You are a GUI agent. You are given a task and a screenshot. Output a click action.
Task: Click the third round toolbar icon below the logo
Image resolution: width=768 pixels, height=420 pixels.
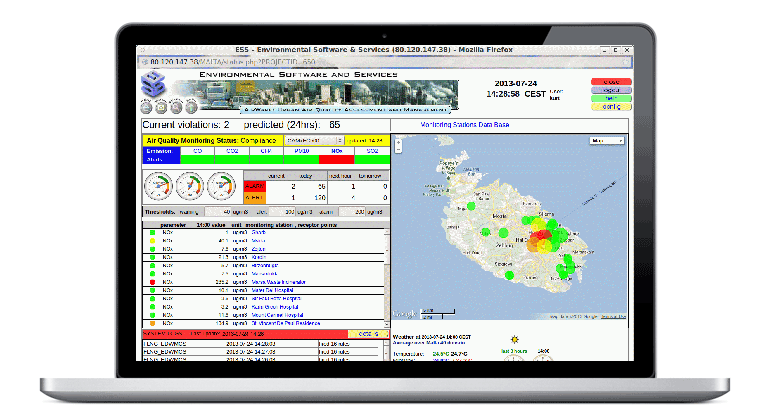[177, 106]
